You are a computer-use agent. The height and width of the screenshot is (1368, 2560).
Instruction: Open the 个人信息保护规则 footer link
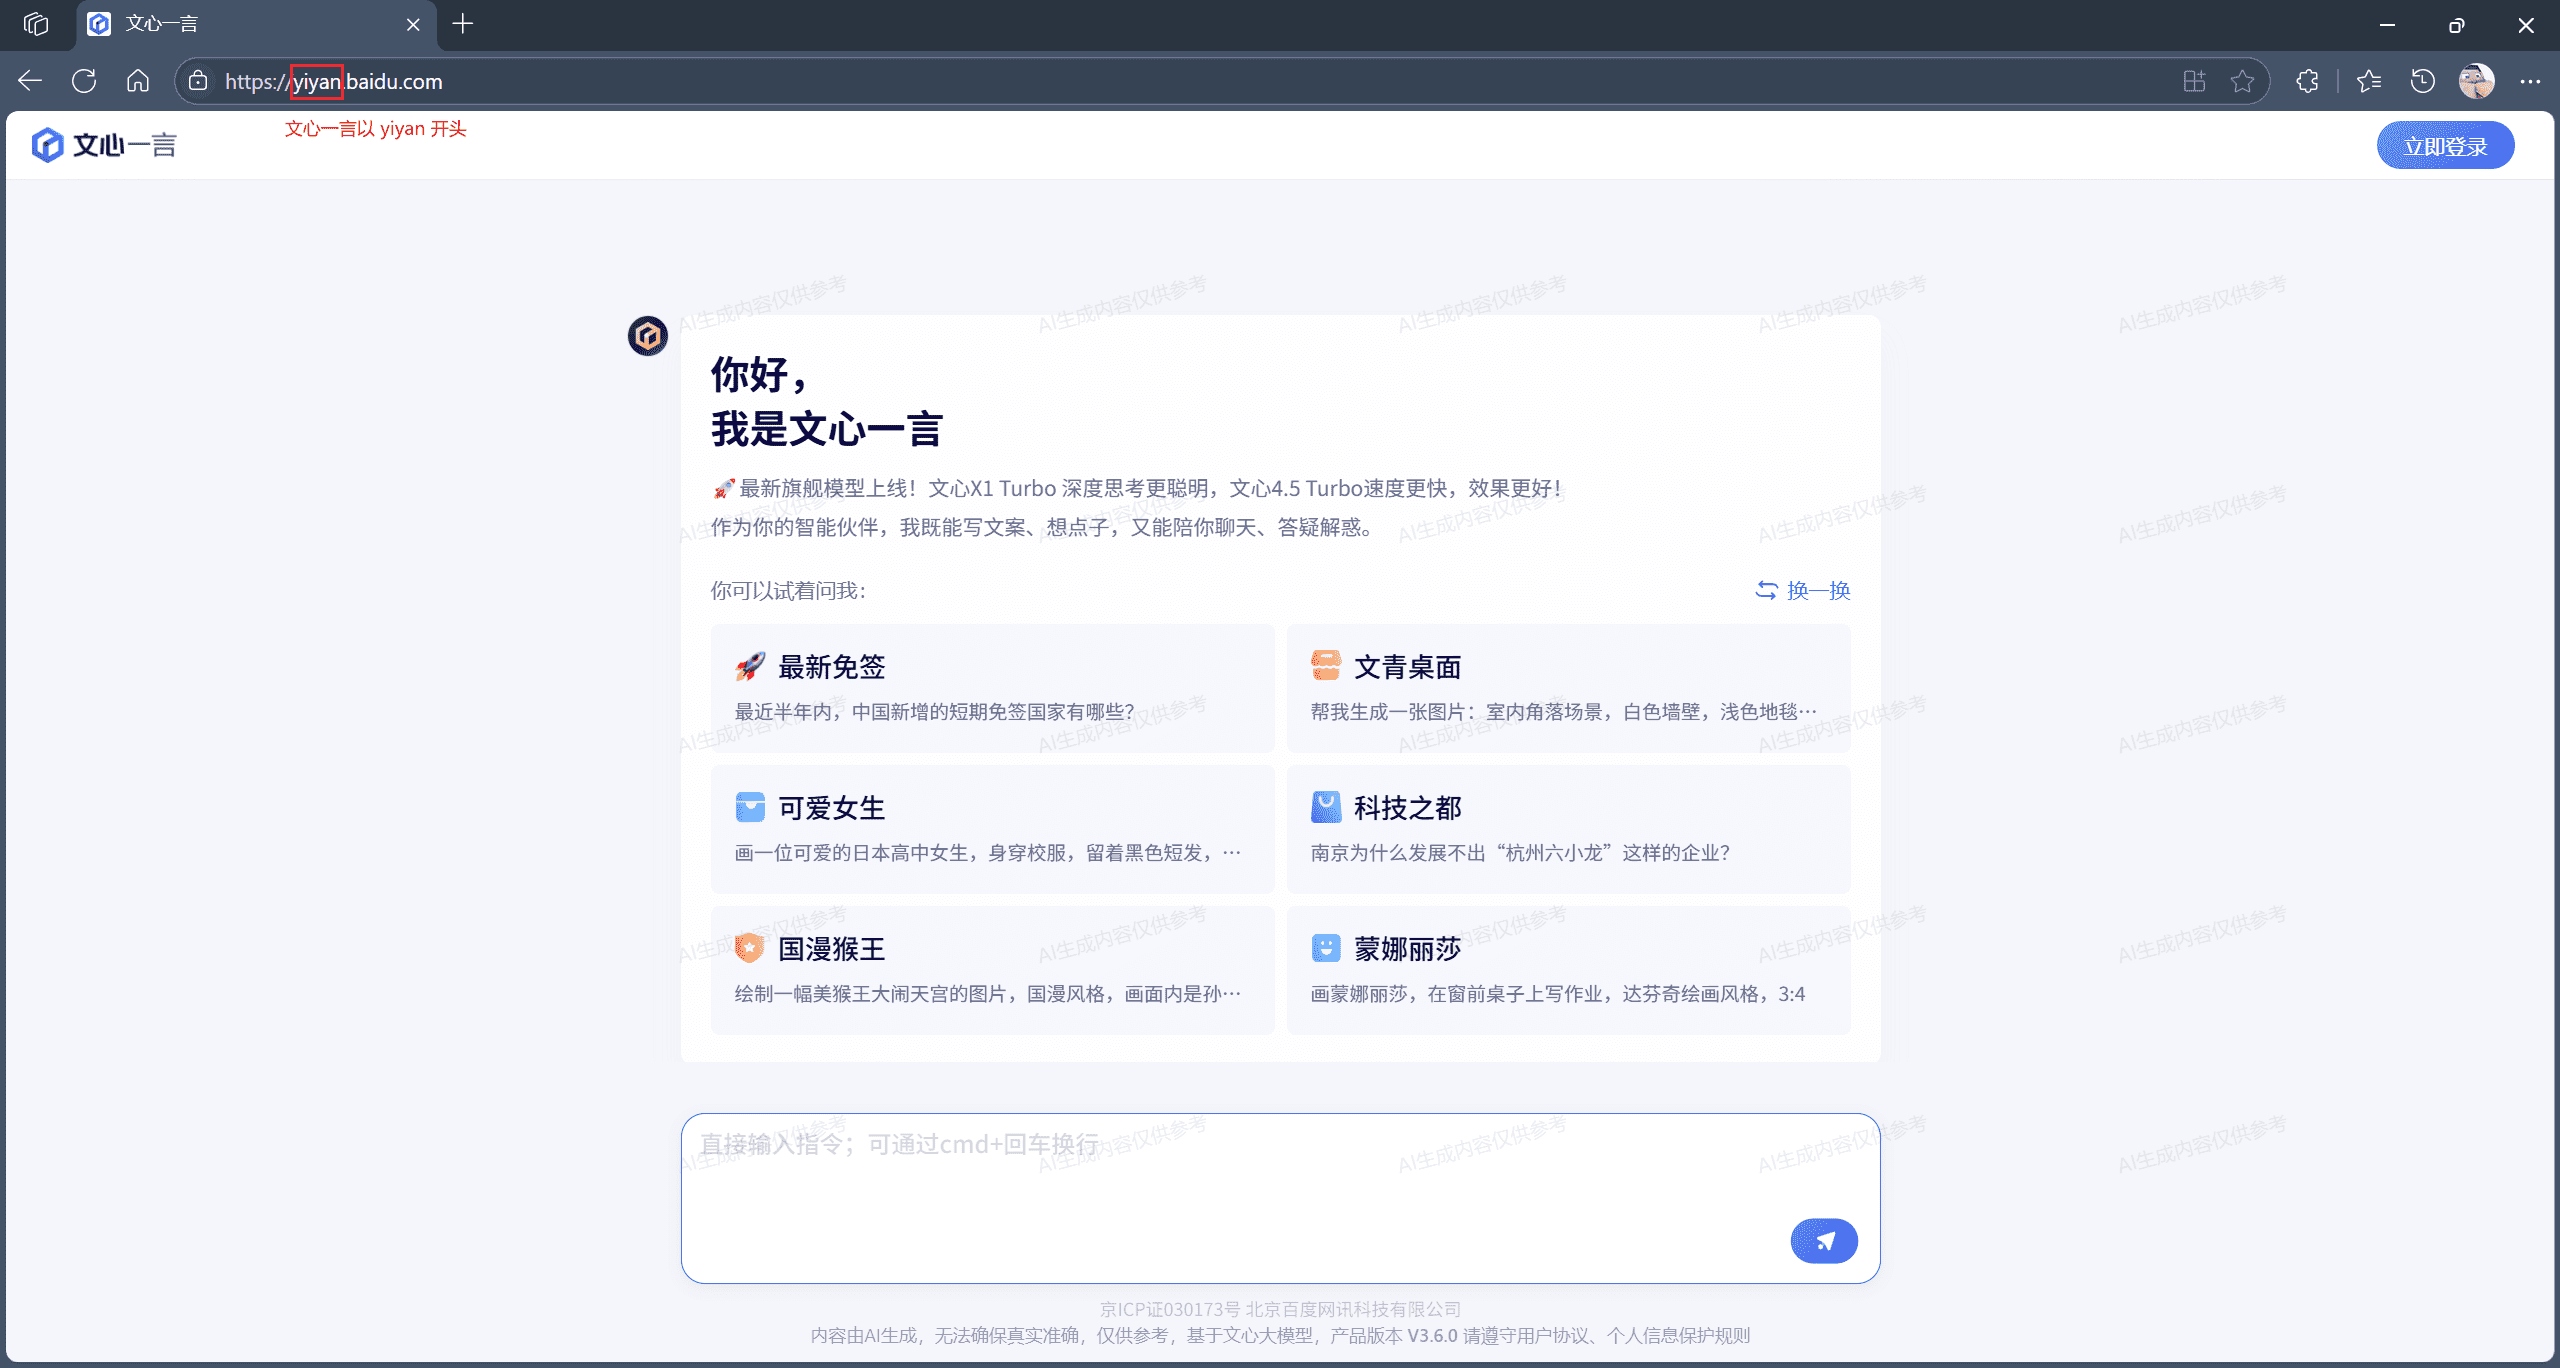pos(1678,1336)
